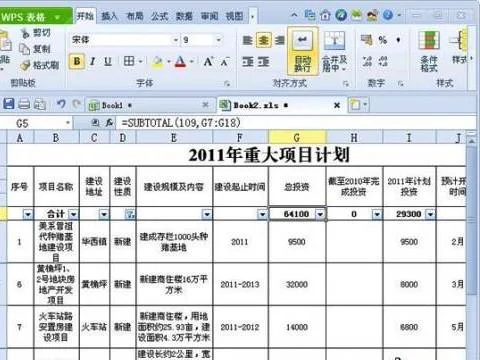Increase font size with large A

[208, 62]
